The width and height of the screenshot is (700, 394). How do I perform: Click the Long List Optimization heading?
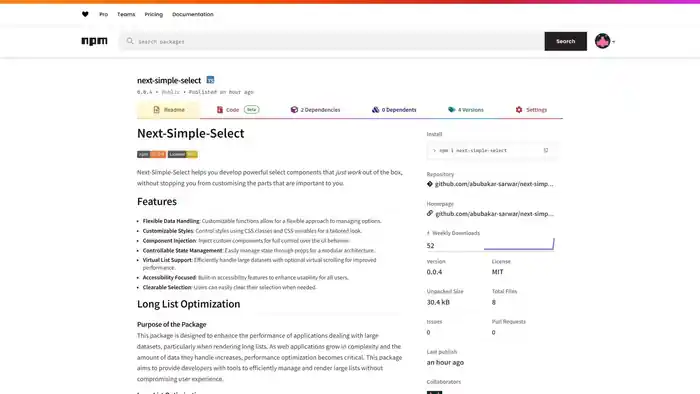click(x=188, y=304)
